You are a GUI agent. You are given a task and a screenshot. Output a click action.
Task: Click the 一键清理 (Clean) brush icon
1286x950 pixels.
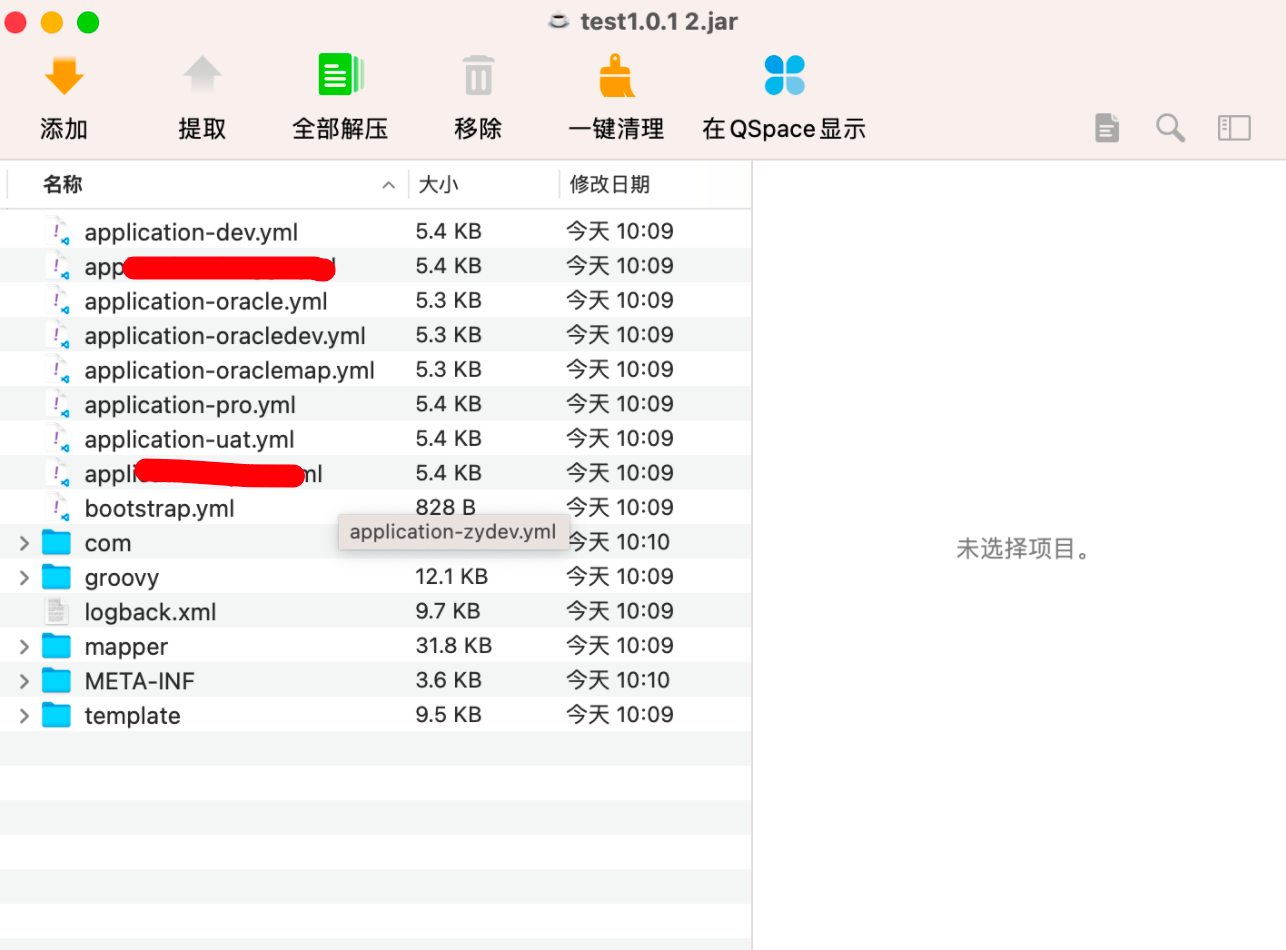(616, 74)
